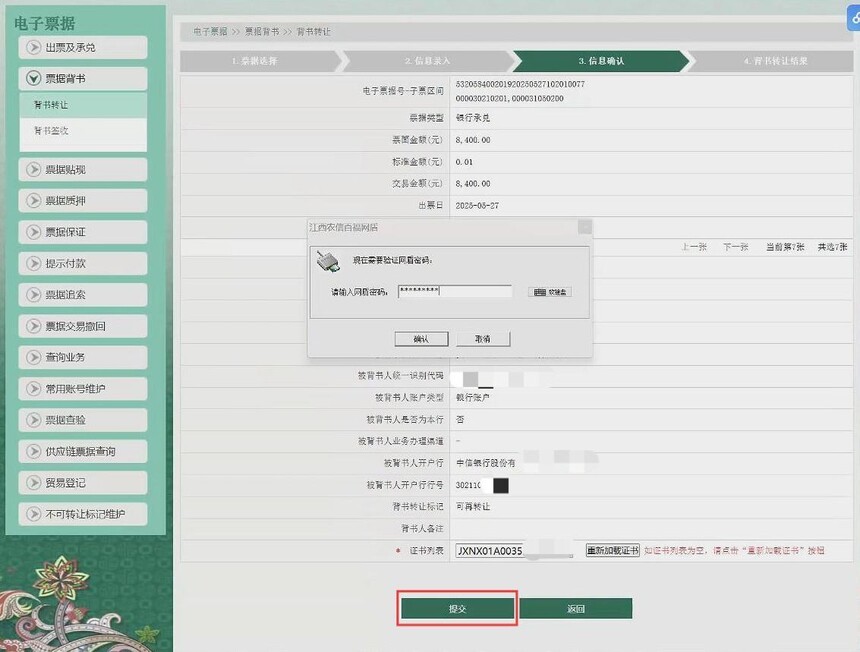Click step 2 信息录入 tab

tap(428, 61)
